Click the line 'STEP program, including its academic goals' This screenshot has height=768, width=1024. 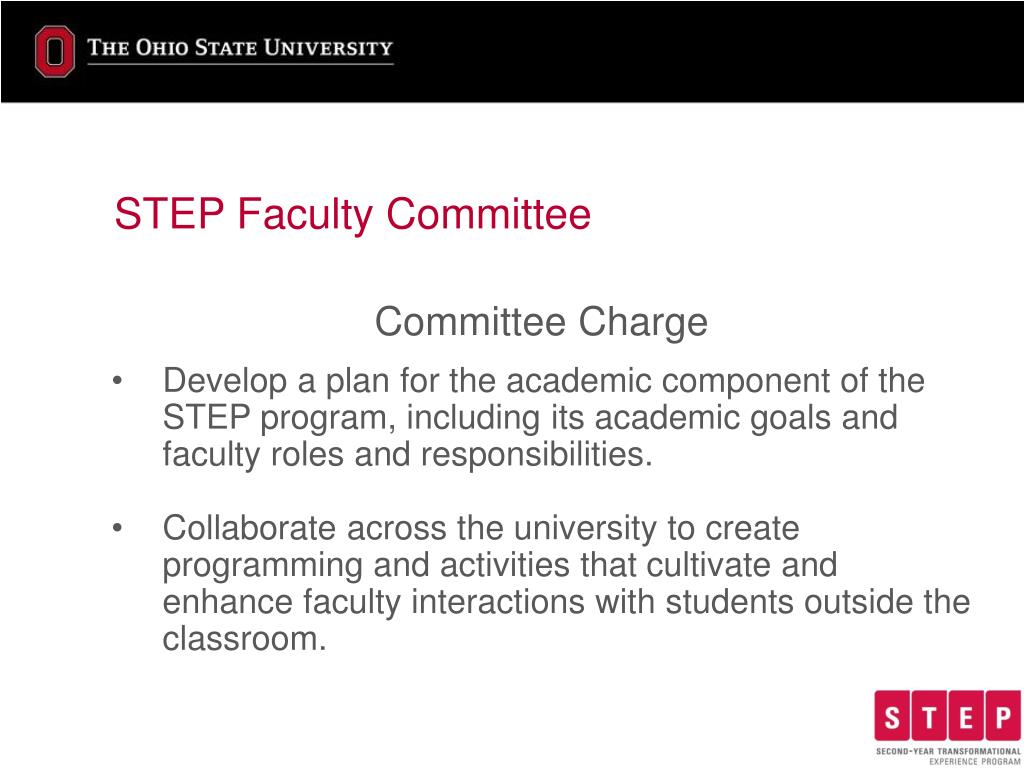pyautogui.click(x=530, y=418)
